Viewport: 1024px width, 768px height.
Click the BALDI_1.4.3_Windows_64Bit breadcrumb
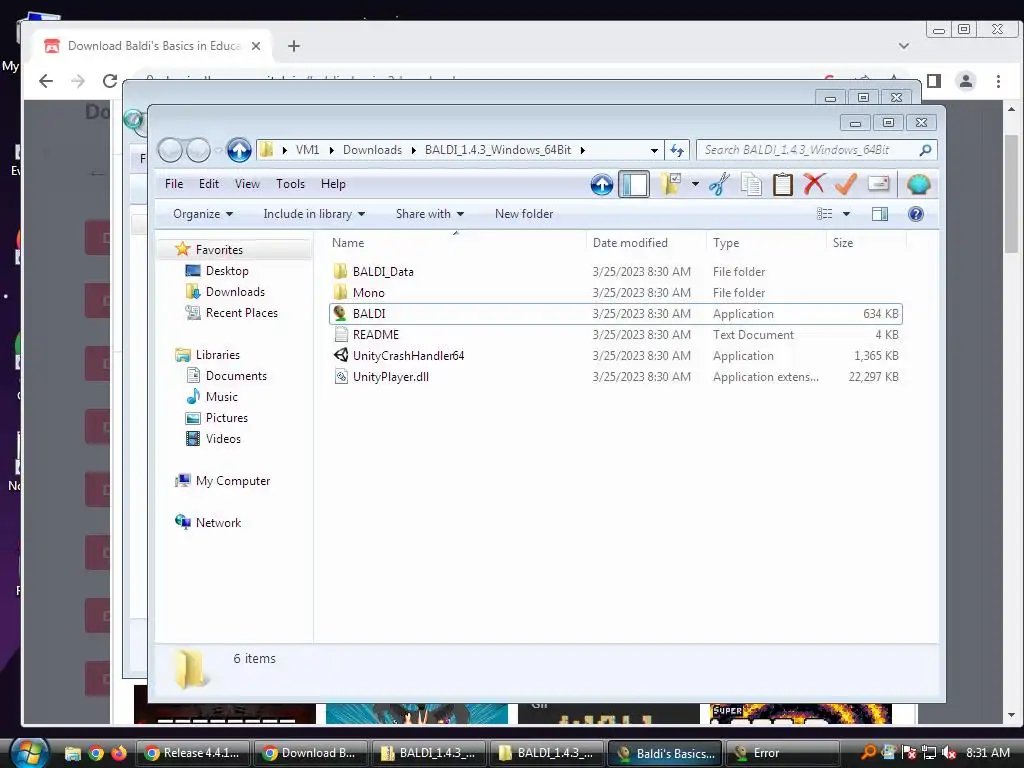[x=498, y=150]
